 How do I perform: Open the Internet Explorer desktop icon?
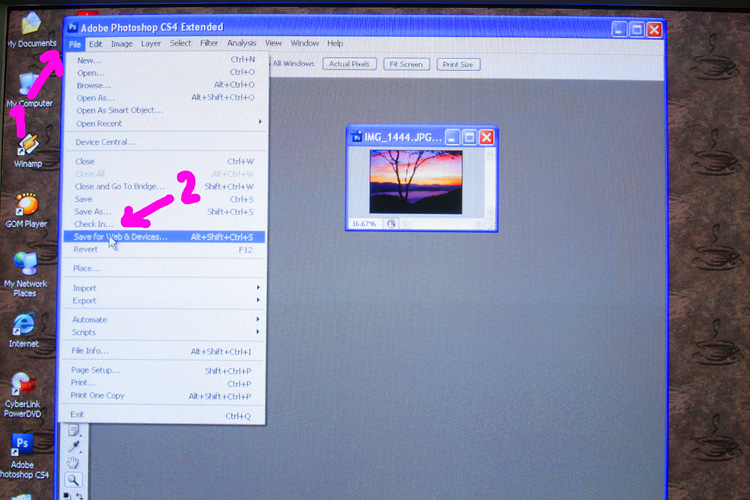(x=24, y=330)
